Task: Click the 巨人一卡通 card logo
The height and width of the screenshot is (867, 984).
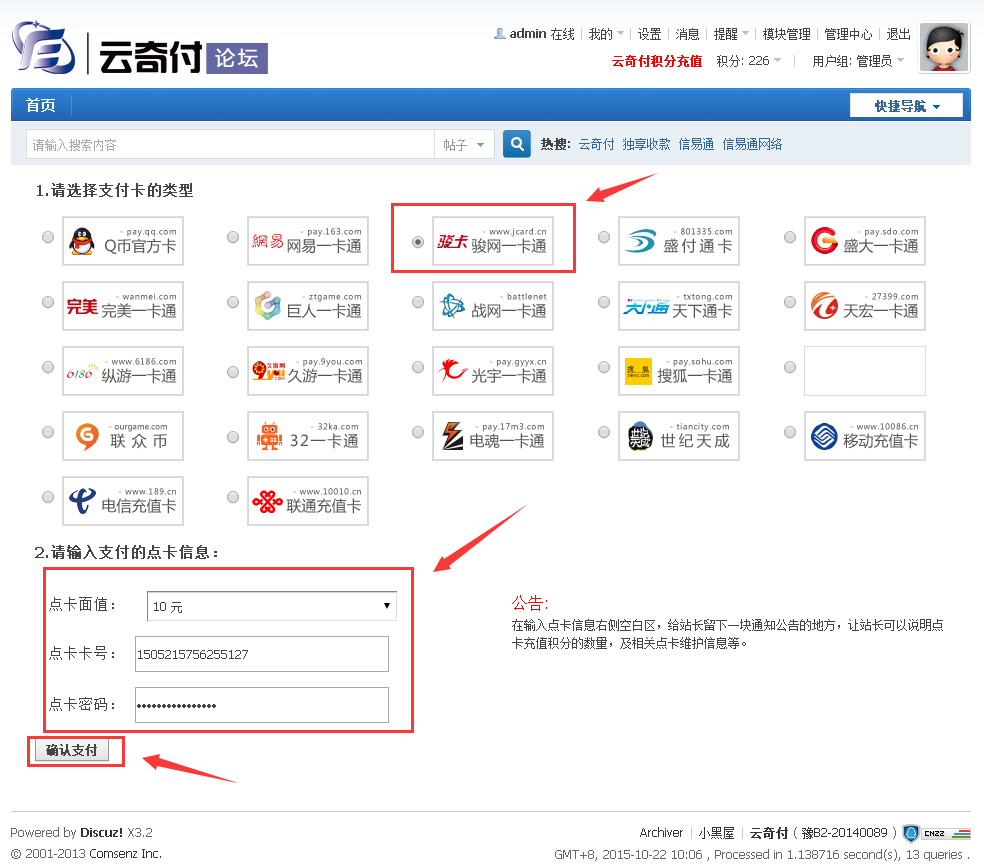Action: (x=308, y=306)
